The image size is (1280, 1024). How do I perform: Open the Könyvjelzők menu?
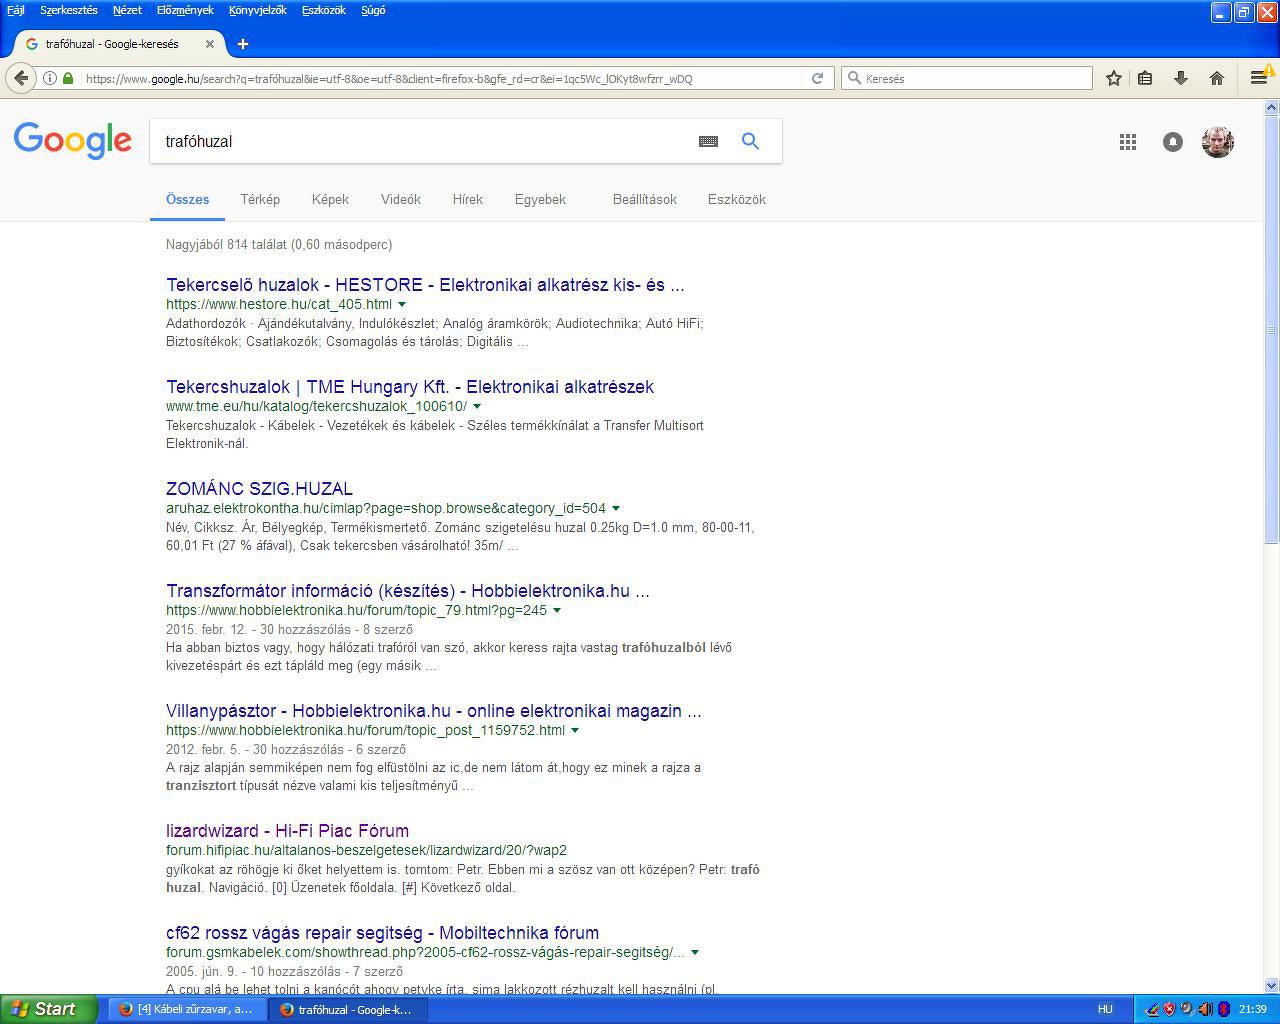point(258,10)
